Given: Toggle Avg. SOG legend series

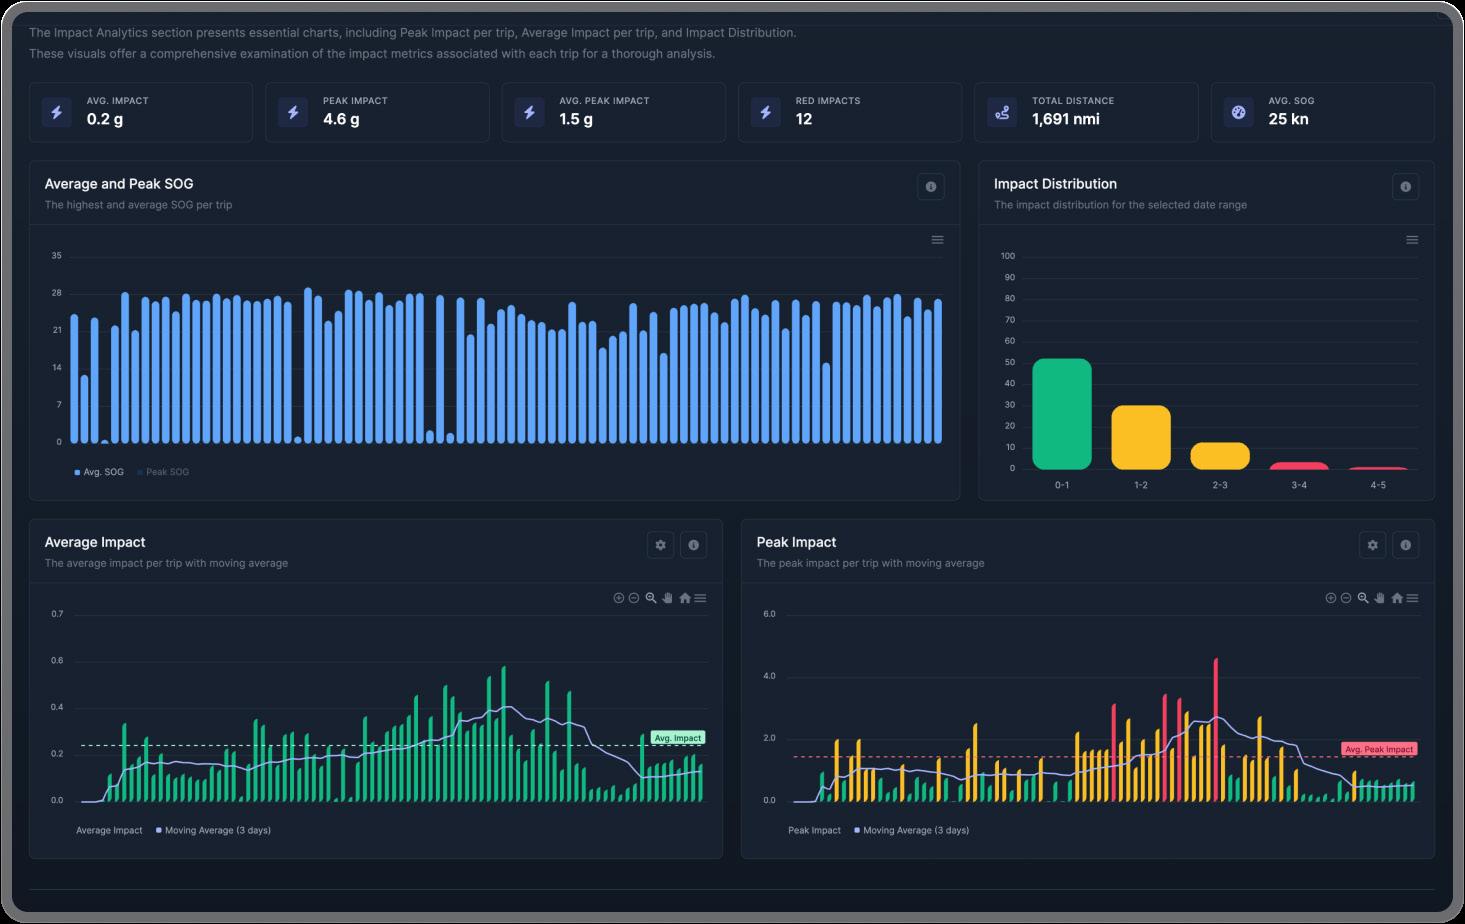Looking at the screenshot, I should point(99,472).
